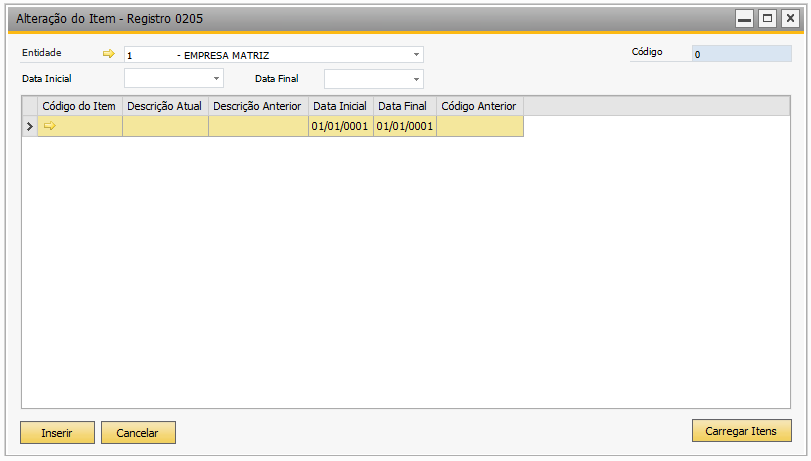Close the Alteração do Item window
The height and width of the screenshot is (461, 811).
coord(790,19)
